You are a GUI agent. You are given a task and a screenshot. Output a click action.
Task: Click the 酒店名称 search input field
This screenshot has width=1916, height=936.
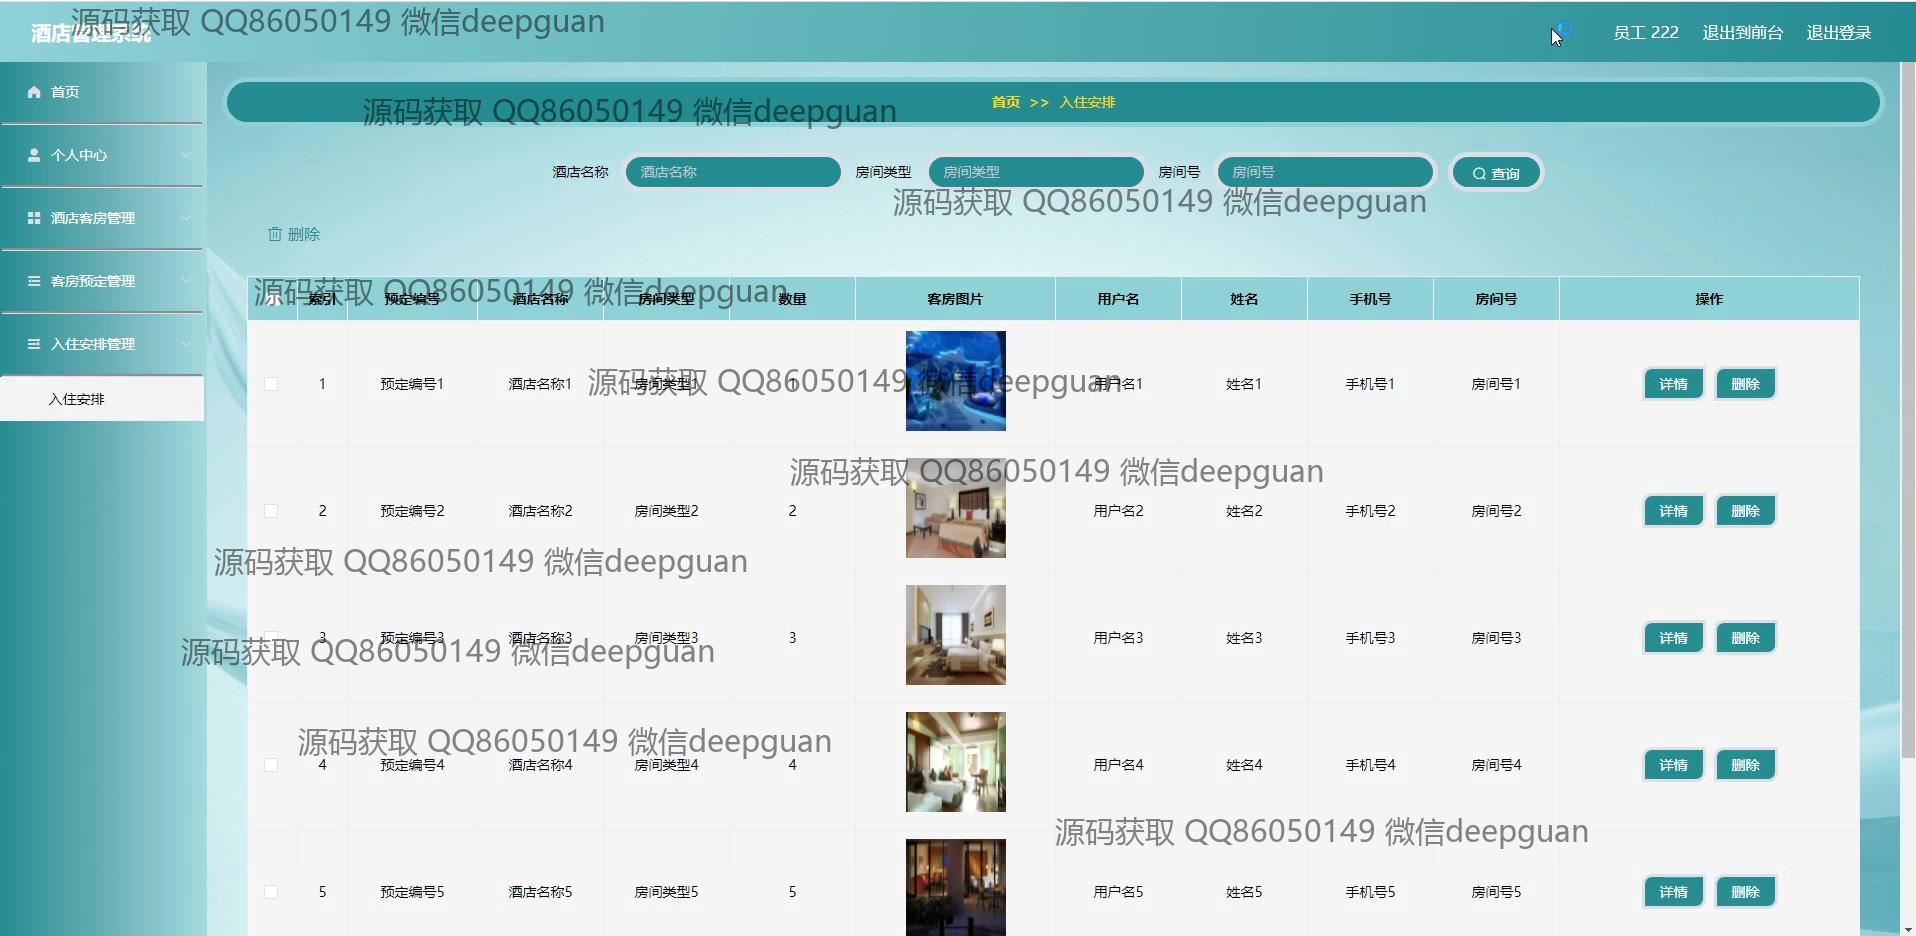tap(733, 171)
